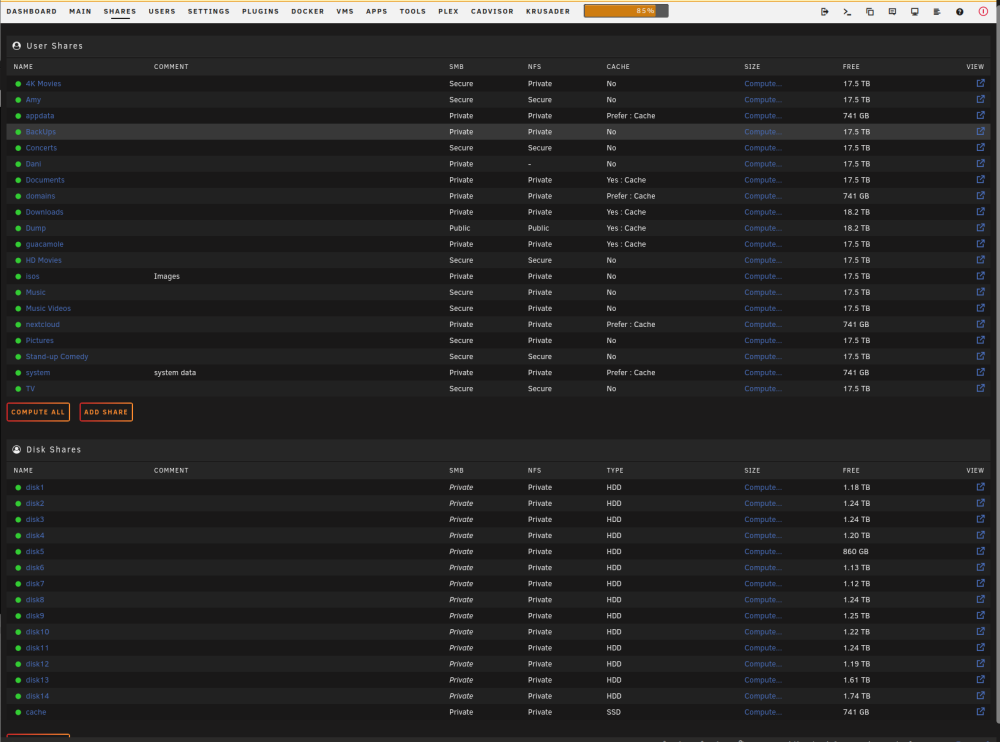Browse disk14 with view icon
The width and height of the screenshot is (1000, 742).
point(980,695)
